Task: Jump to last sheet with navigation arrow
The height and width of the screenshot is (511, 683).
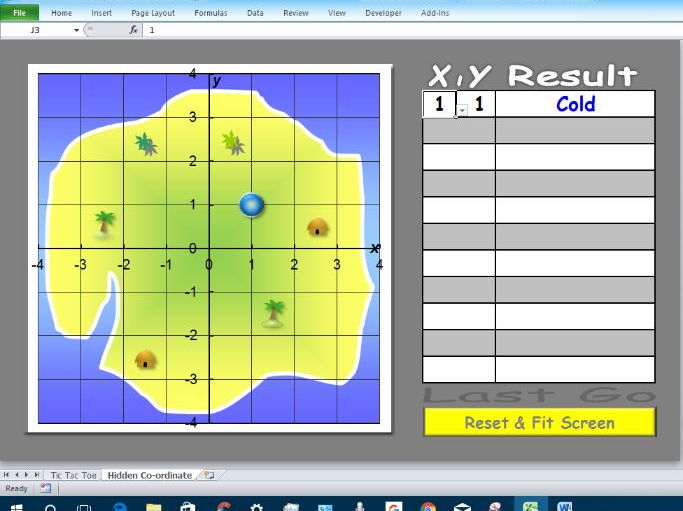Action: pos(37,475)
